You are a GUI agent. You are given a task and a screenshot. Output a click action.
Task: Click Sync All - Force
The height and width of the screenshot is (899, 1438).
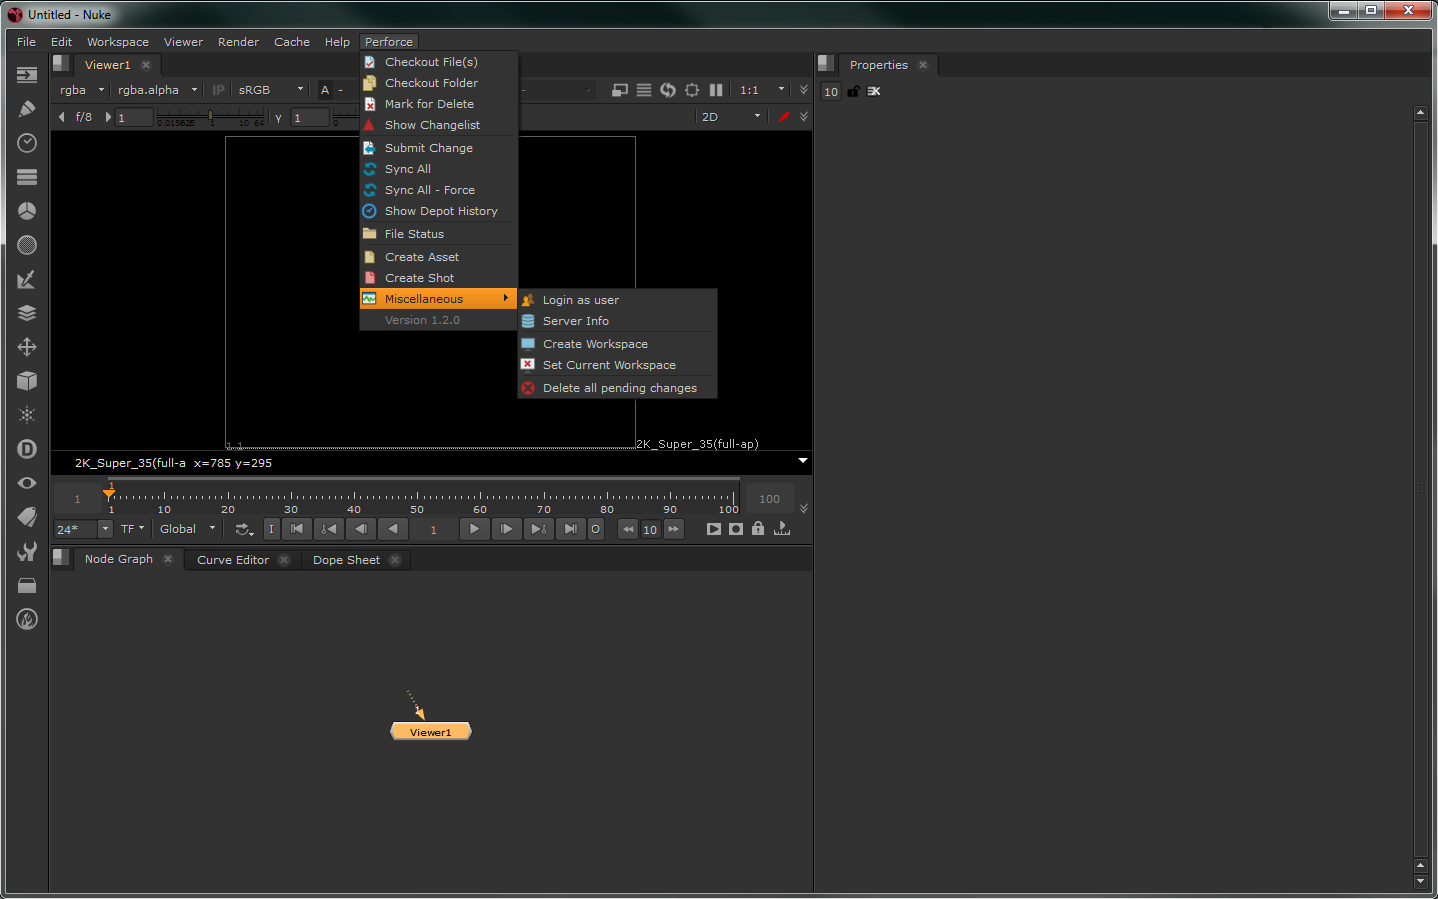coord(438,190)
